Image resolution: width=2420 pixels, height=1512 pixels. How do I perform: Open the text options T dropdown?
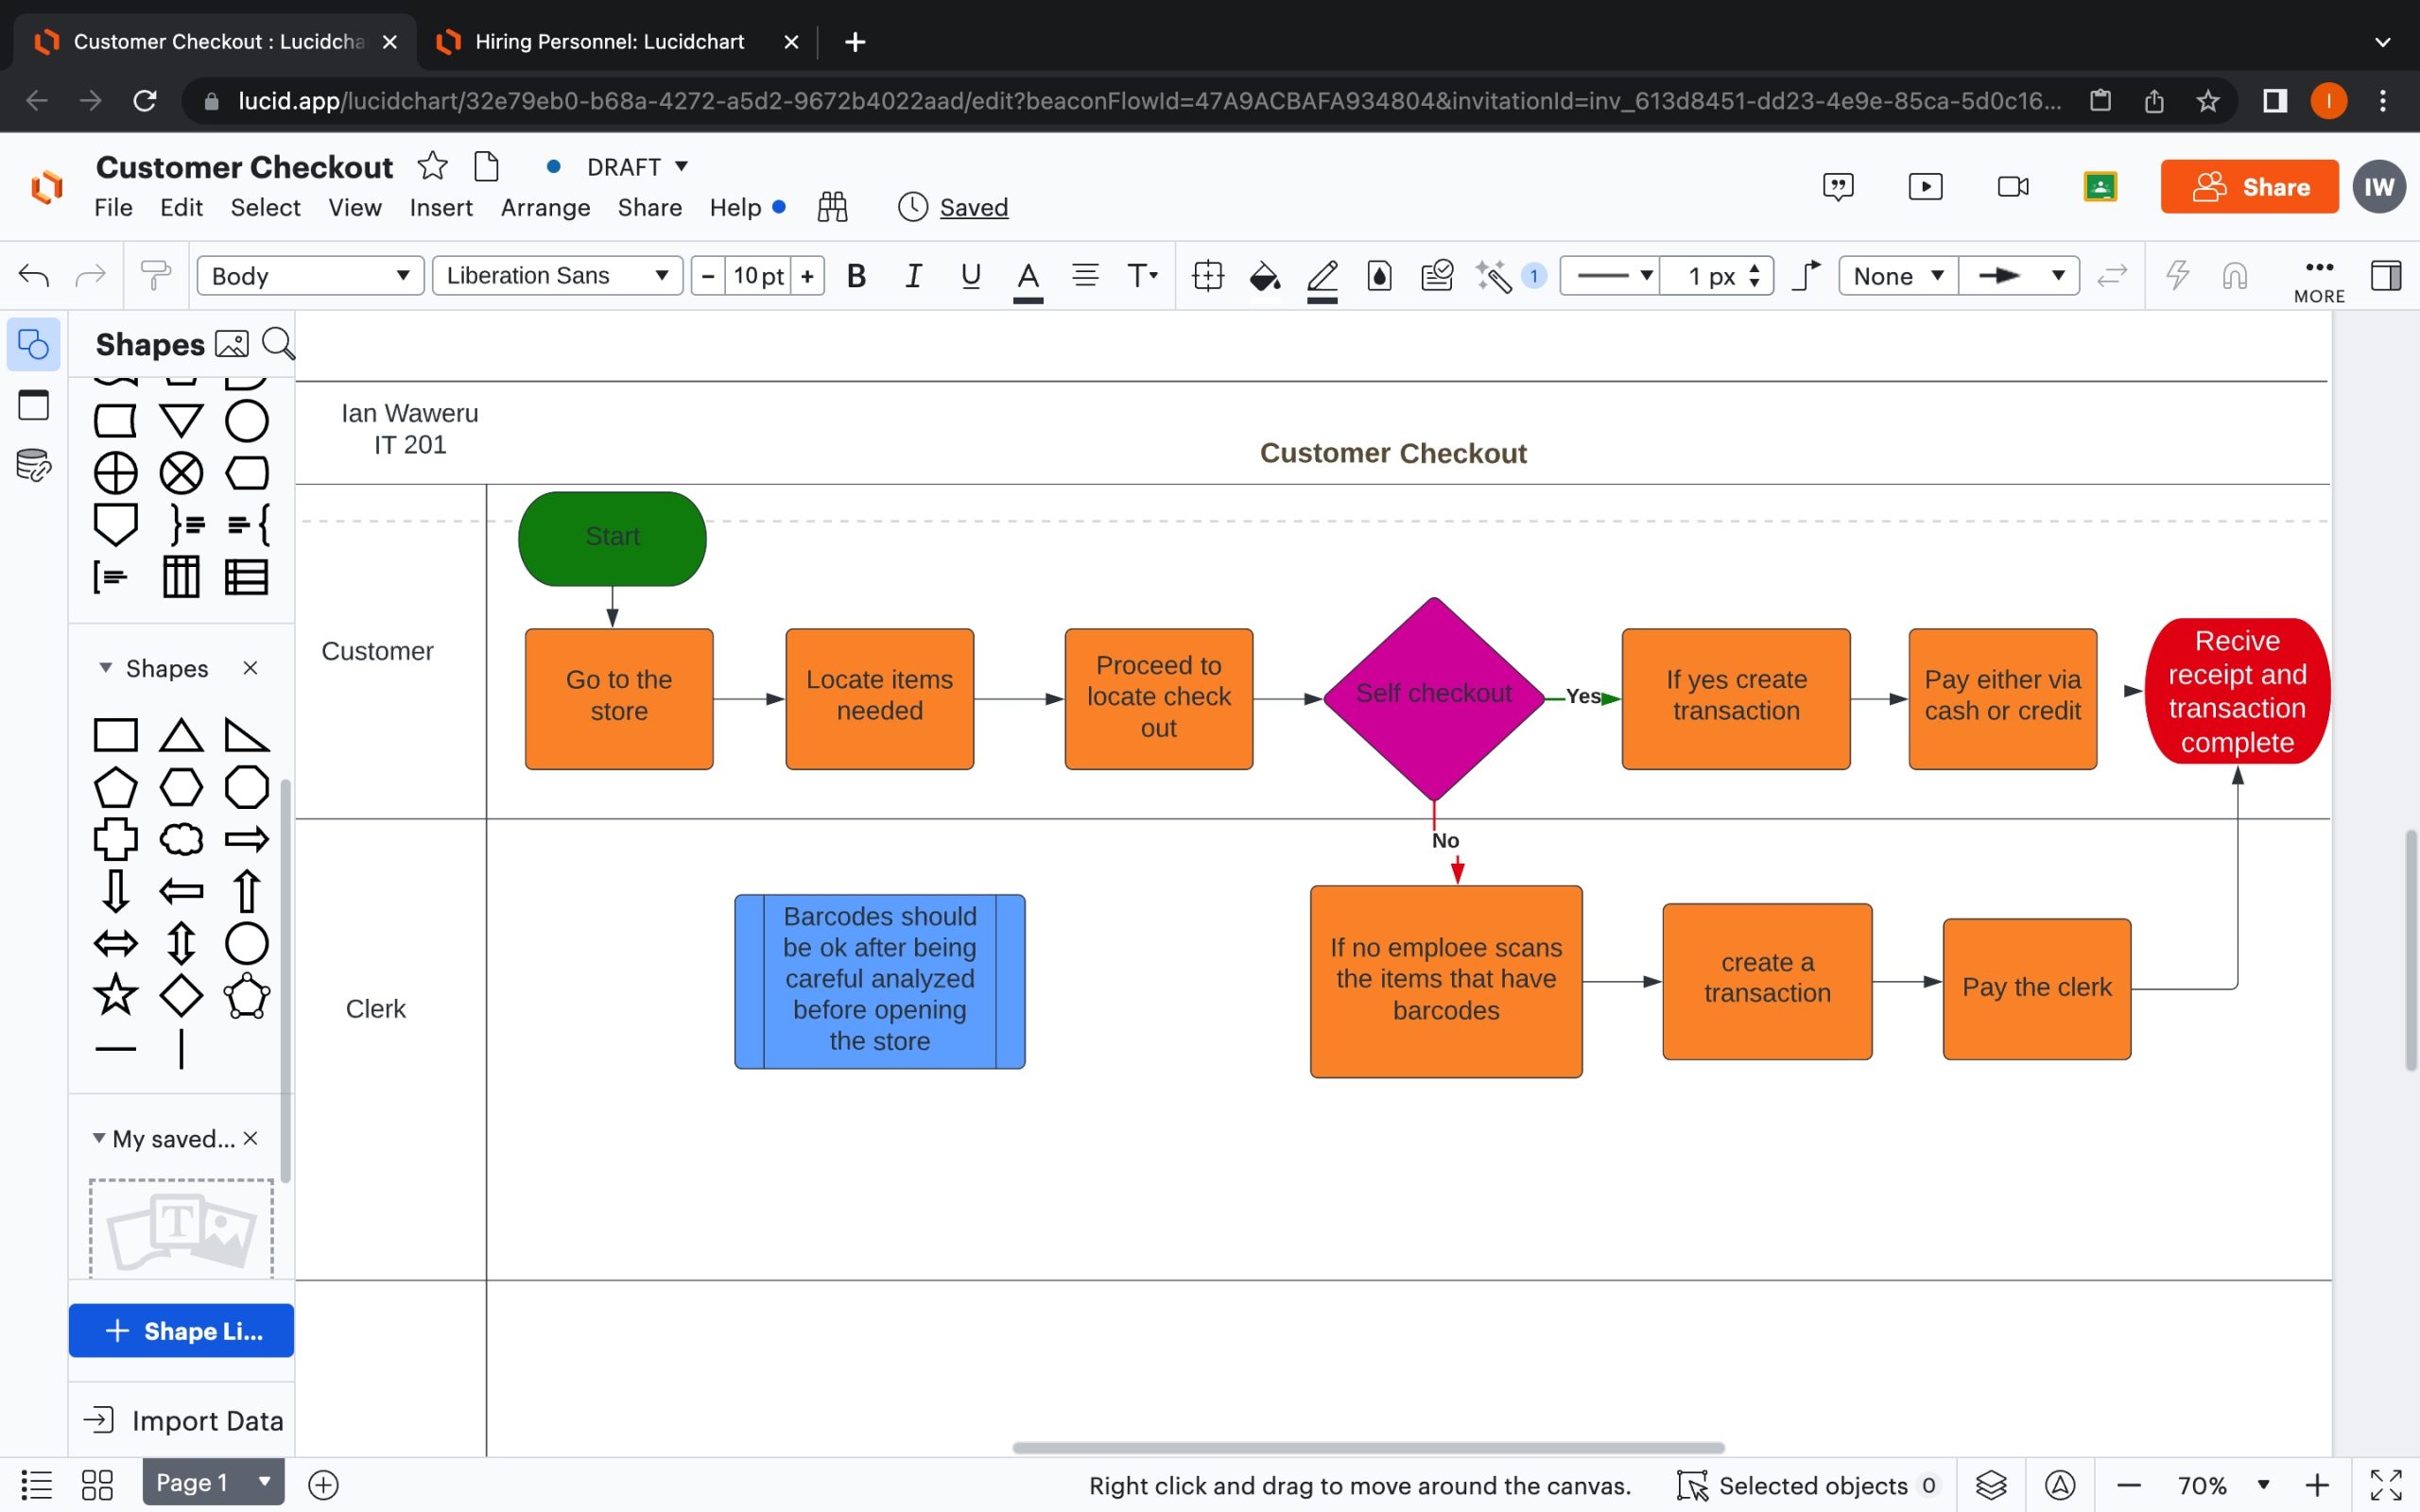click(1142, 276)
